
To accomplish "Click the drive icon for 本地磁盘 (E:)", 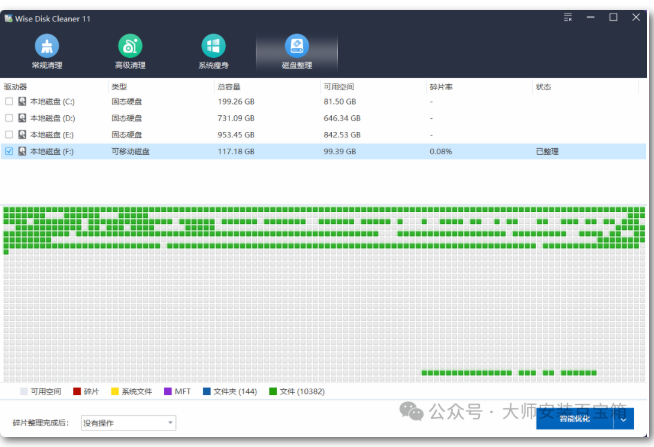I will [22, 134].
